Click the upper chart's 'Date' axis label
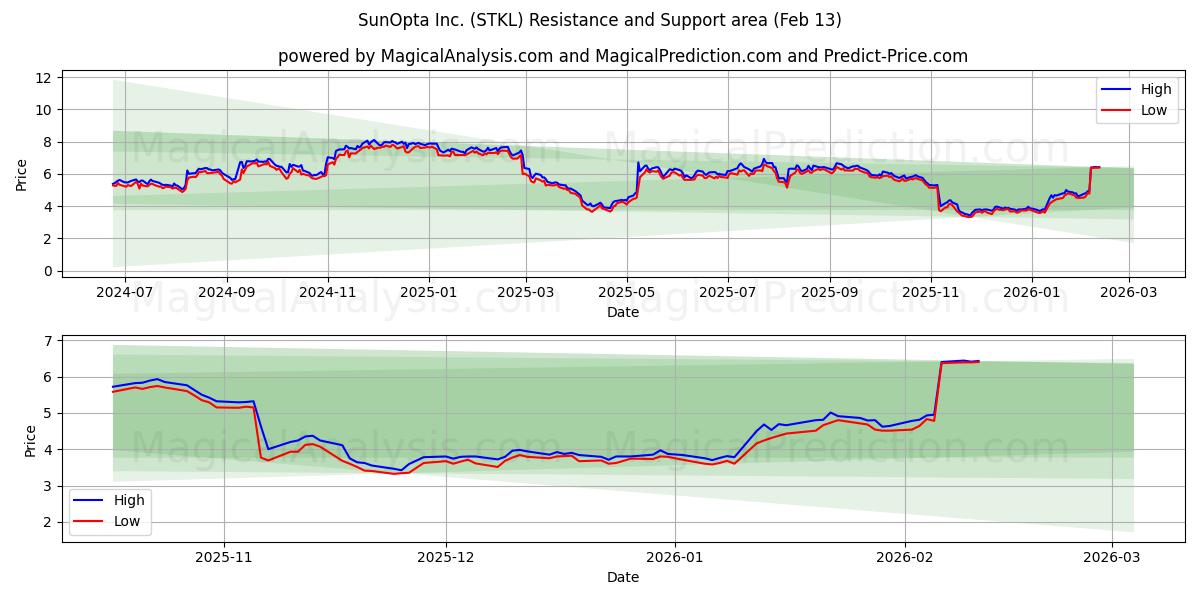This screenshot has width=1200, height=600. [x=623, y=312]
